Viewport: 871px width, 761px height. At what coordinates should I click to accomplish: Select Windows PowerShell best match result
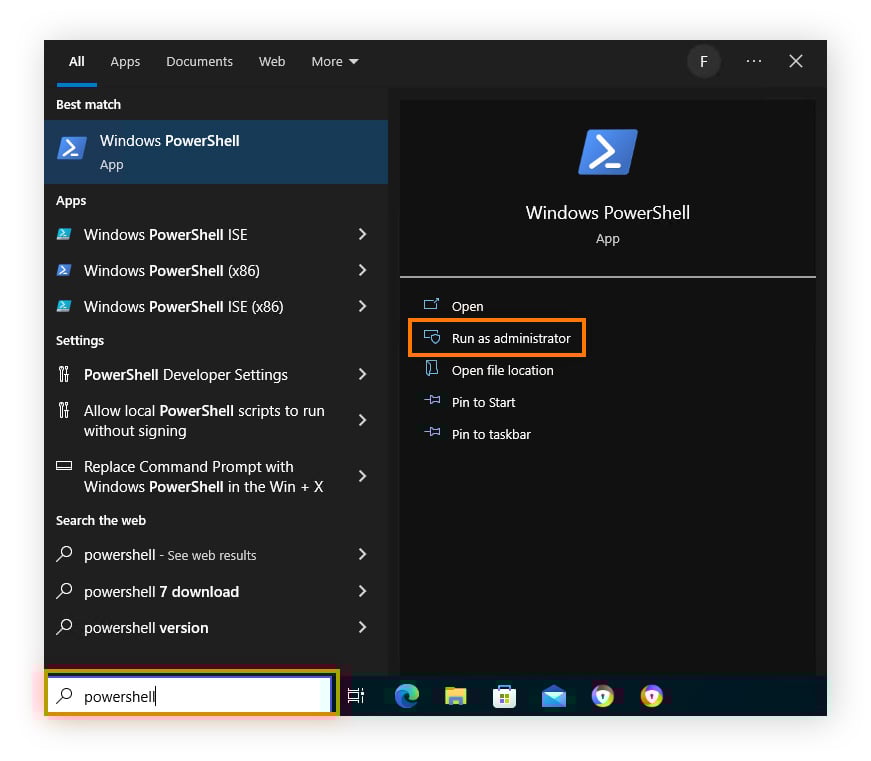[216, 152]
